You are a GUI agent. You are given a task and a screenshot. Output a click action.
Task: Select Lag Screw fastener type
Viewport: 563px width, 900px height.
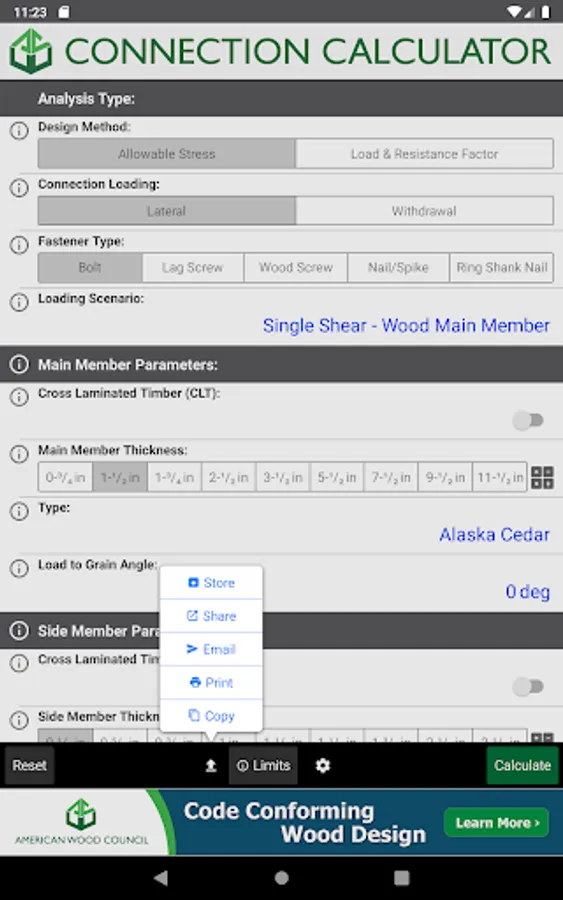click(x=193, y=267)
